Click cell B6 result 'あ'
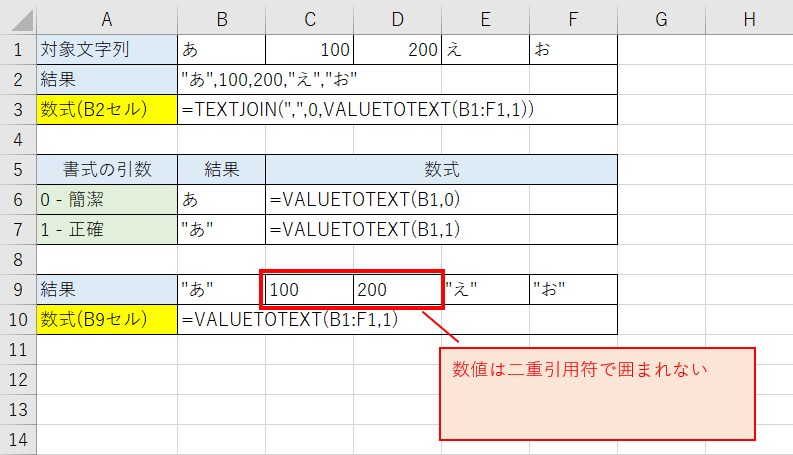 tap(222, 199)
